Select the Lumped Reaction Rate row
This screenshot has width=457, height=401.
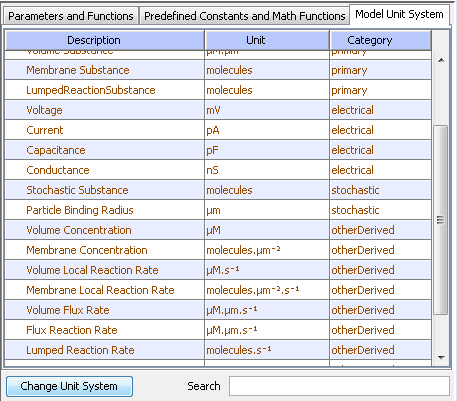tap(218, 350)
